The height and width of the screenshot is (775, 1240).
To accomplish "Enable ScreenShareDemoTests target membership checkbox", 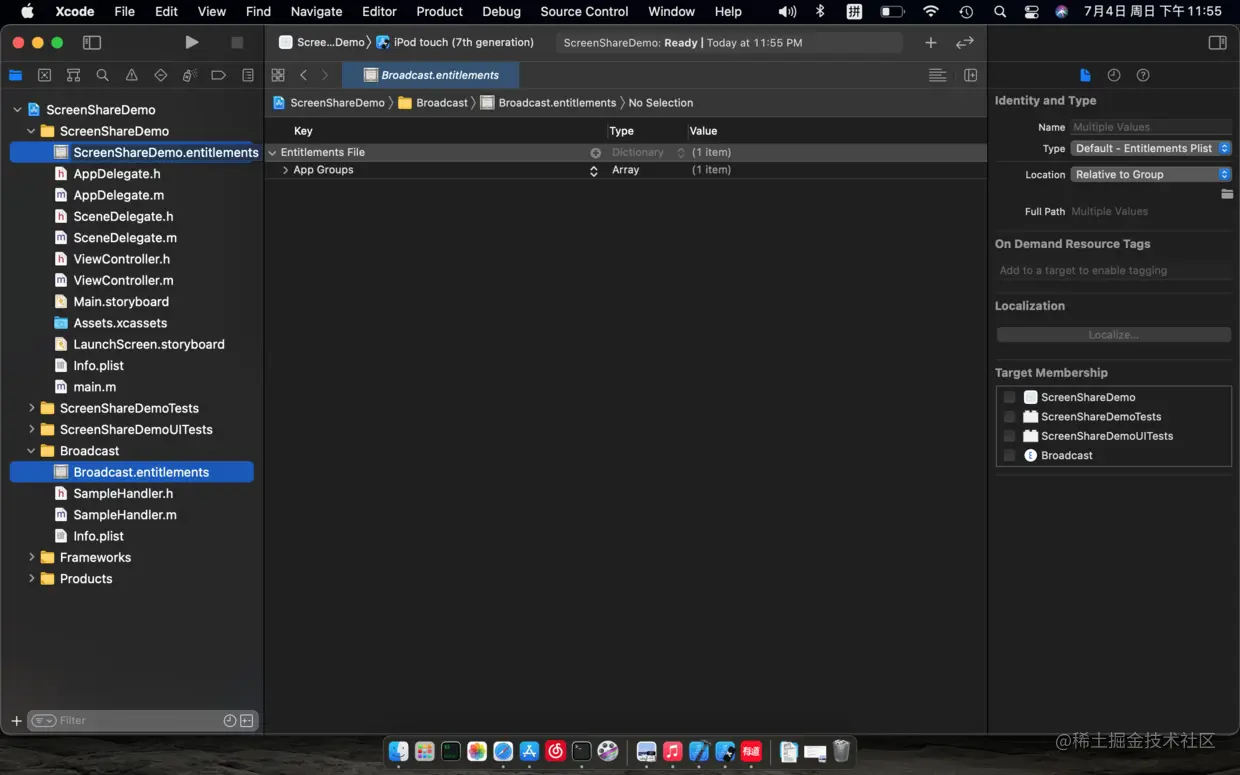I will pyautogui.click(x=1010, y=417).
